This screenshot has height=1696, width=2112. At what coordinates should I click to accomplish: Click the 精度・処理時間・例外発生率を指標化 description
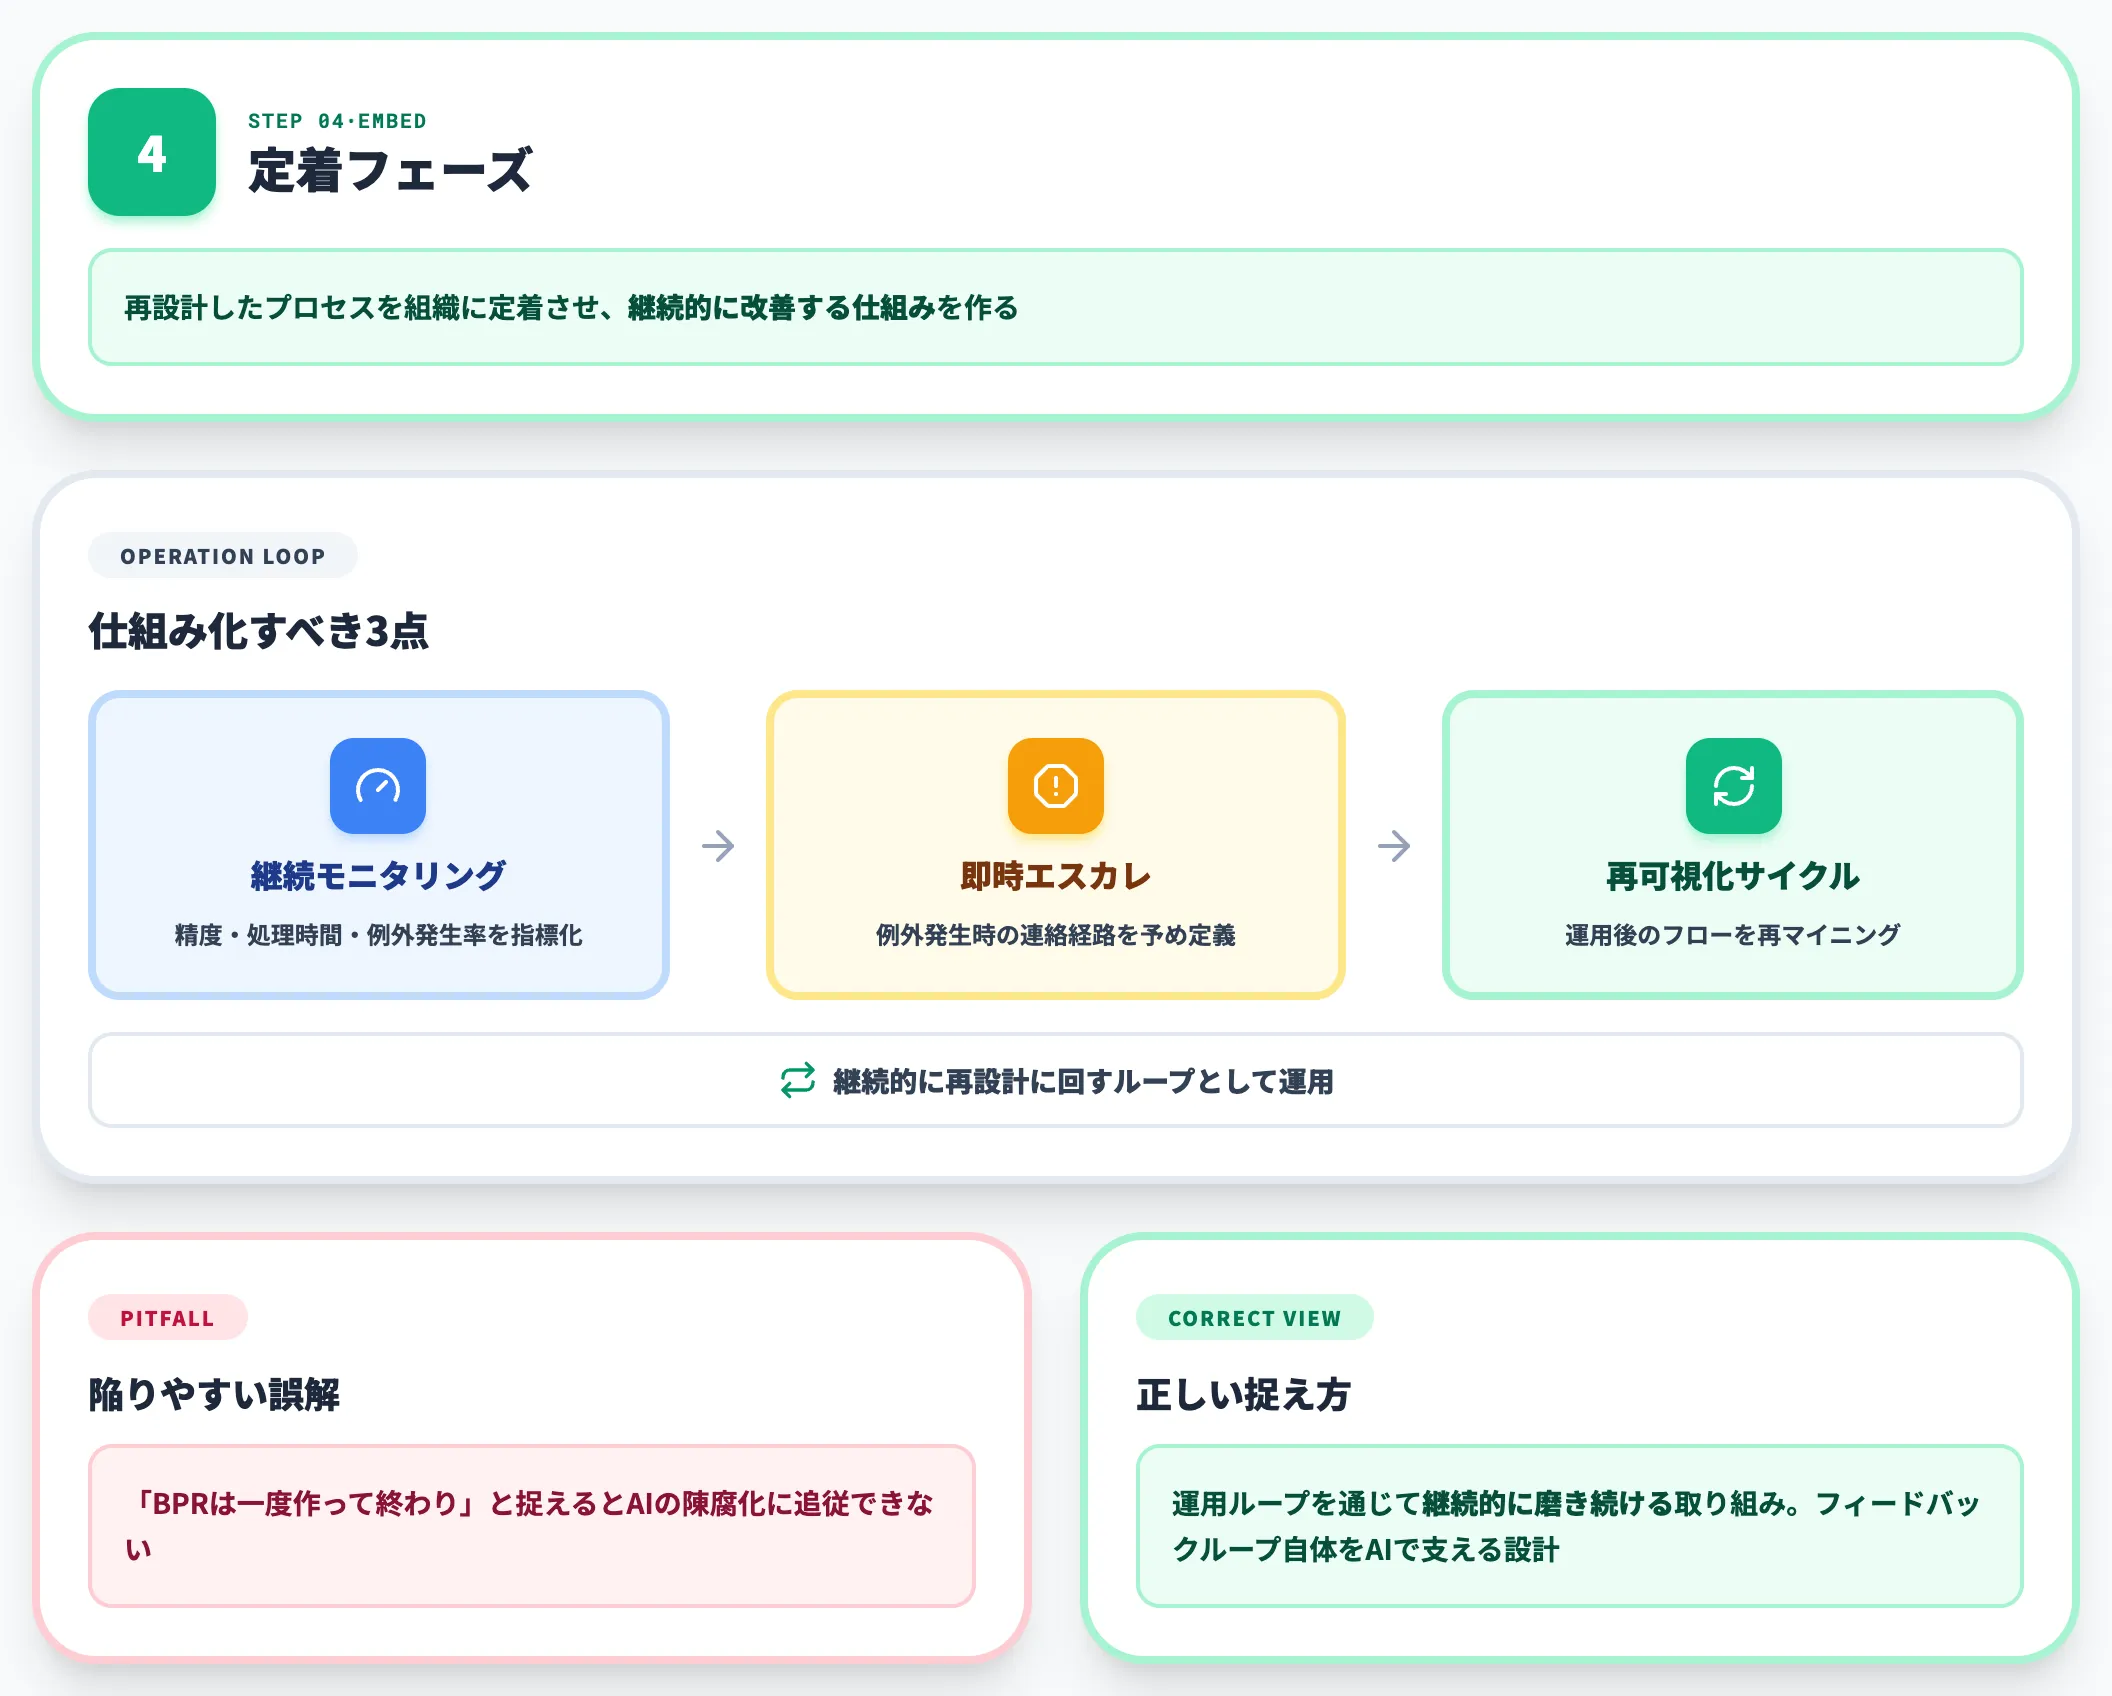378,935
